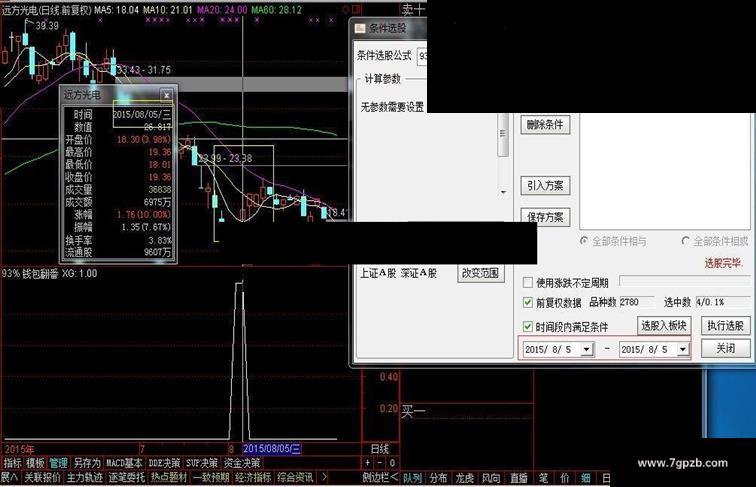756x487 pixels.
Task: Collapse the sidebar via 侧边栏 toggle
Action: [x=380, y=477]
